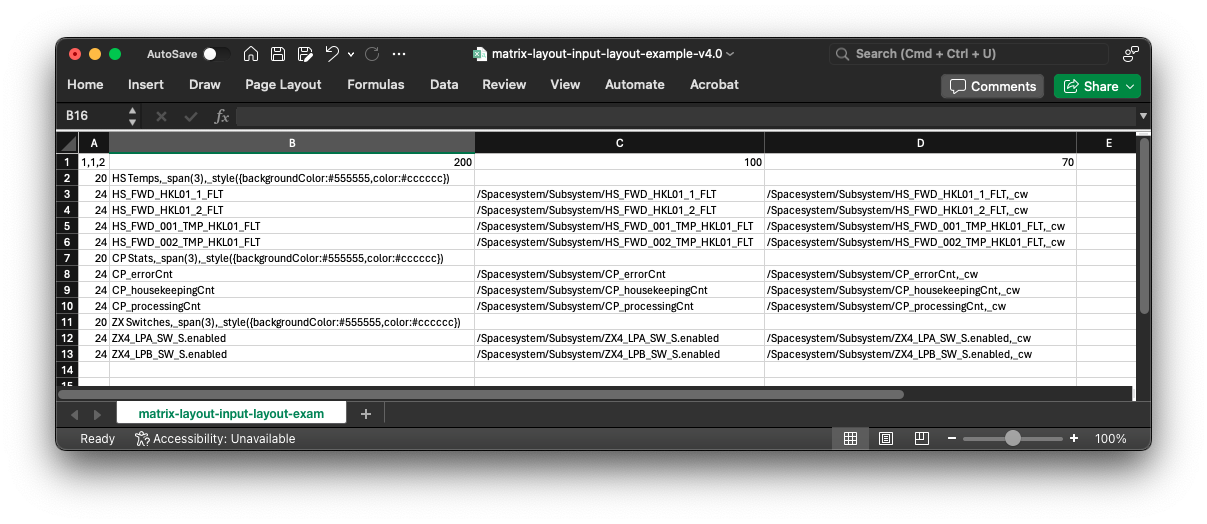
Task: Click the Cancel X icon in formula bar
Action: pos(161,117)
